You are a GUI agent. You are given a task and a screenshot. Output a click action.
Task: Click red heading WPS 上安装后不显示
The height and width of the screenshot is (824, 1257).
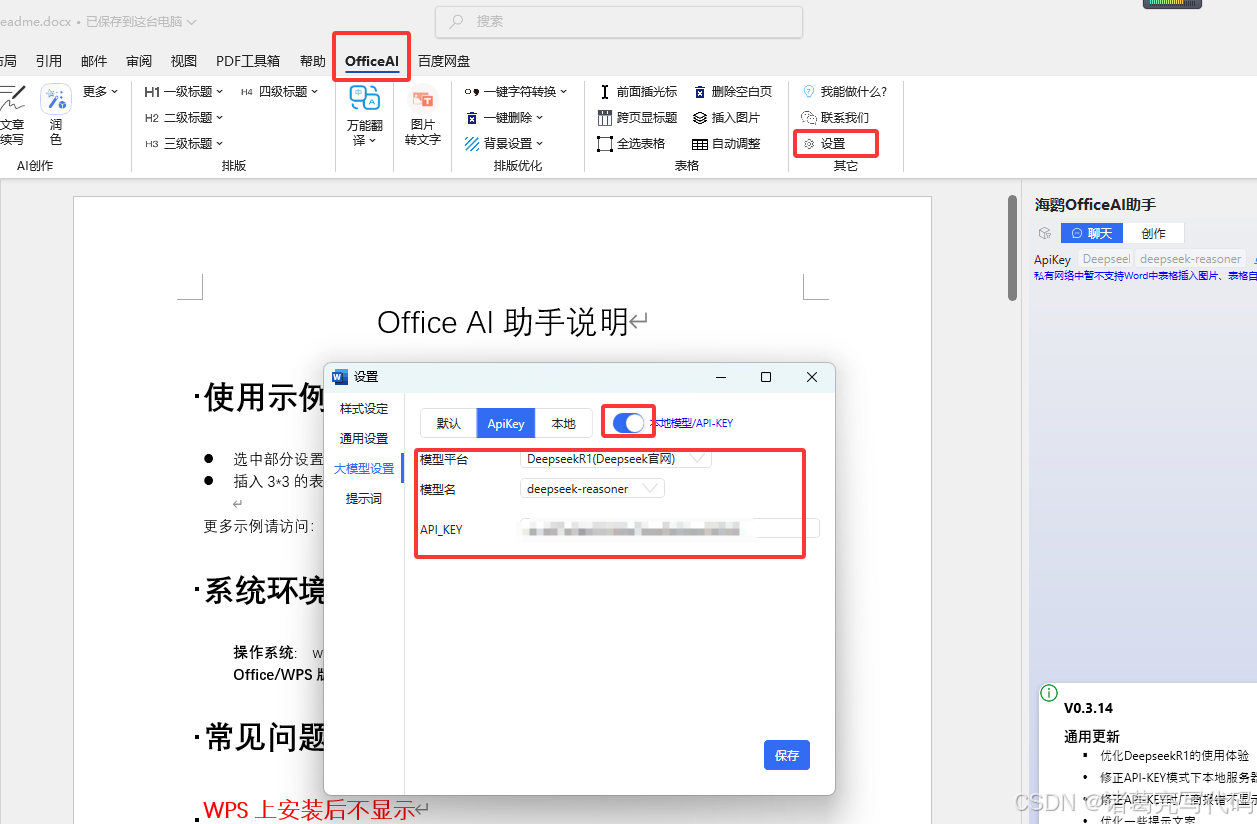[308, 809]
